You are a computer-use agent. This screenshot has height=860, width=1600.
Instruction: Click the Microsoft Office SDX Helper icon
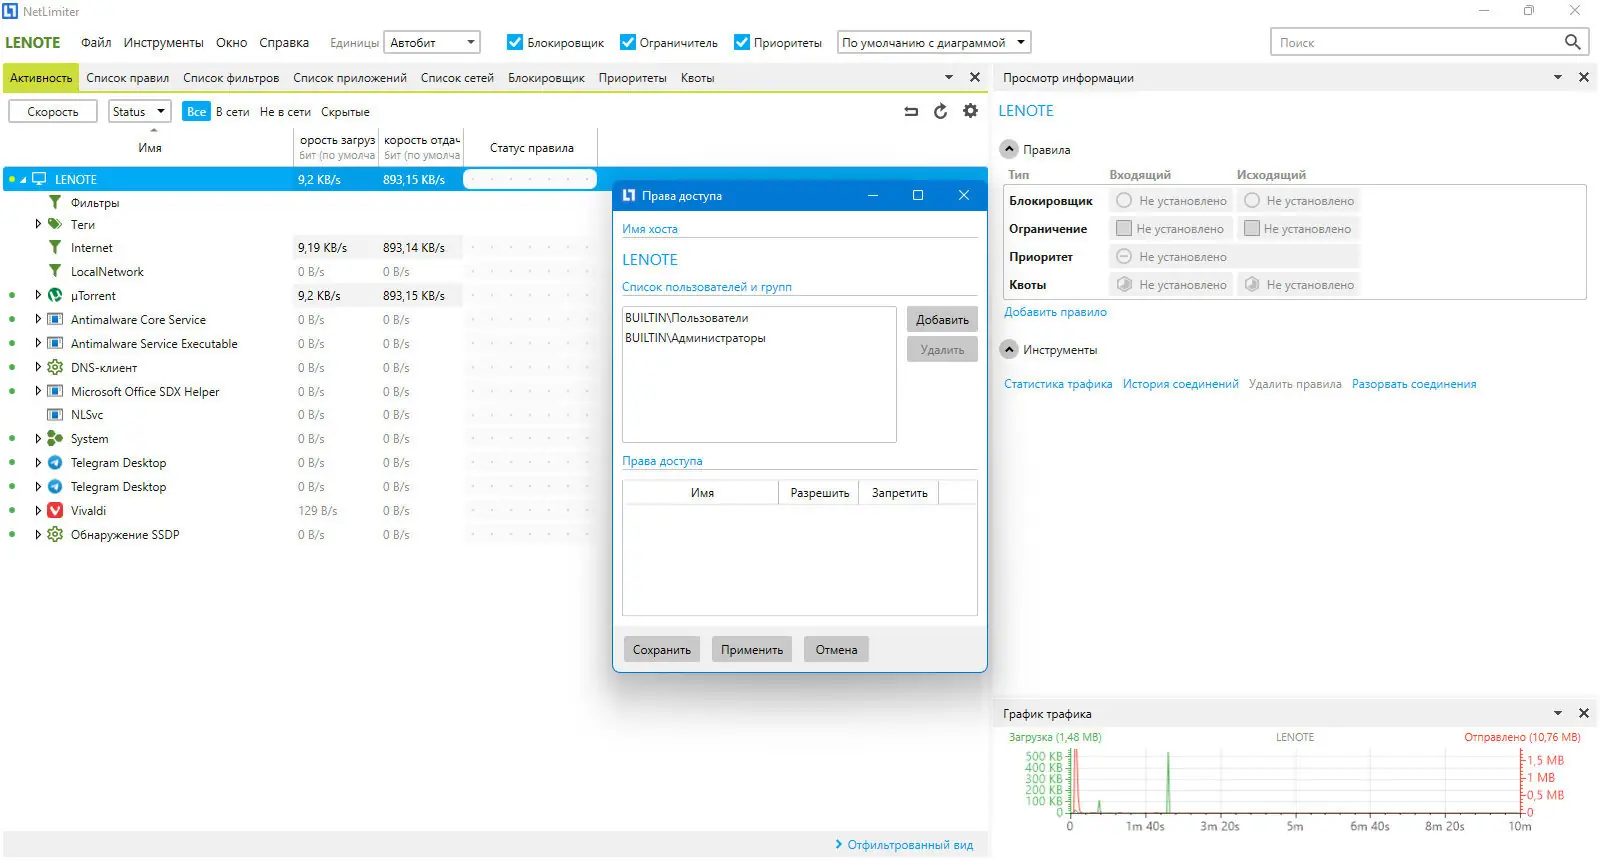pos(55,391)
